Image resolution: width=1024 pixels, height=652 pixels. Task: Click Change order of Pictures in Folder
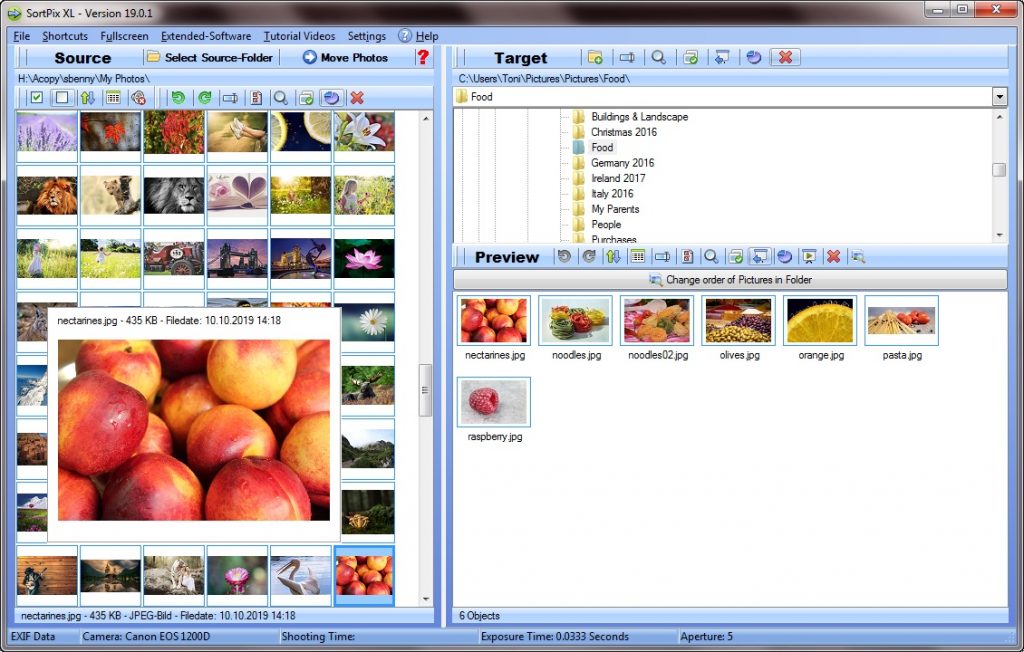tap(730, 280)
